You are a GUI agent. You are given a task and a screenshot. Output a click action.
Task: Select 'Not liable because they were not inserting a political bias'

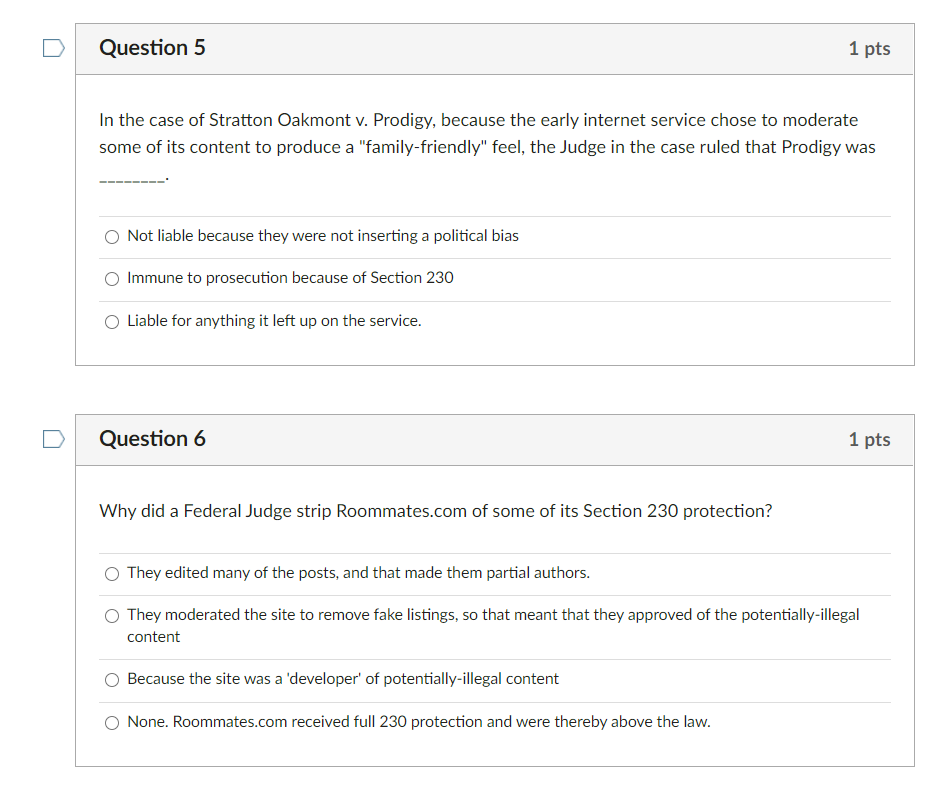click(112, 237)
